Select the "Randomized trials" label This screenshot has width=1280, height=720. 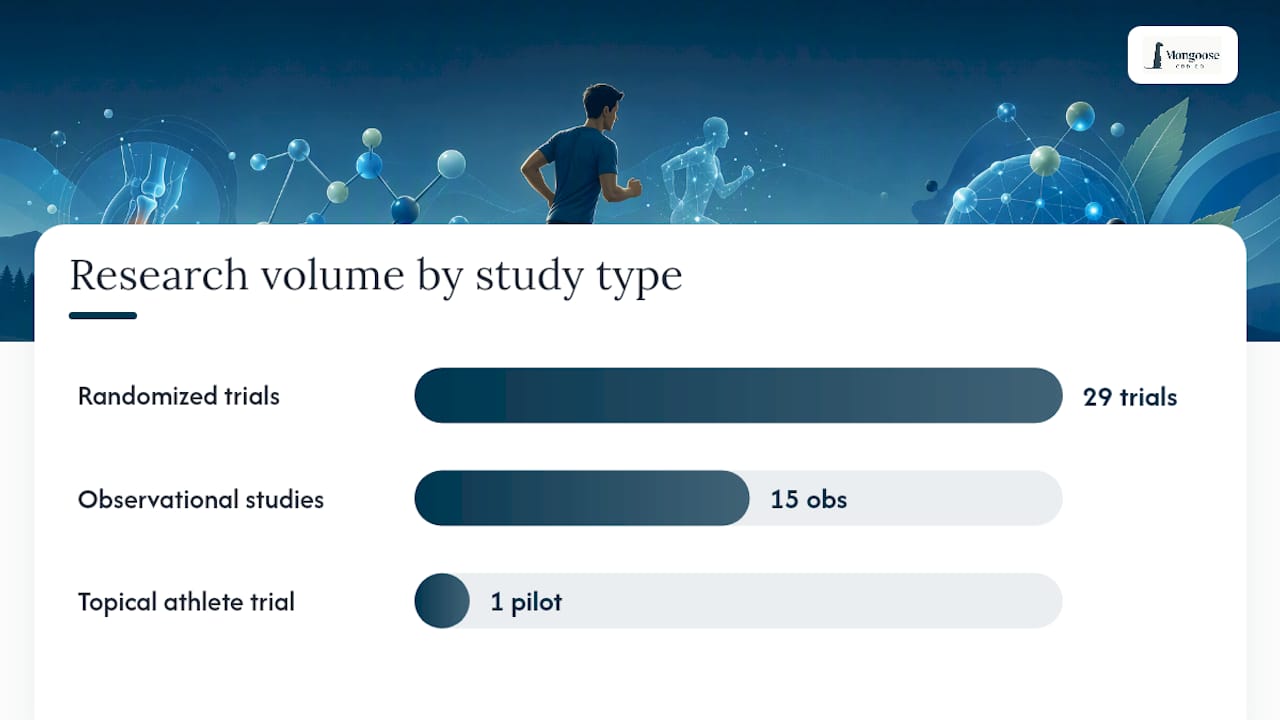[x=179, y=396]
